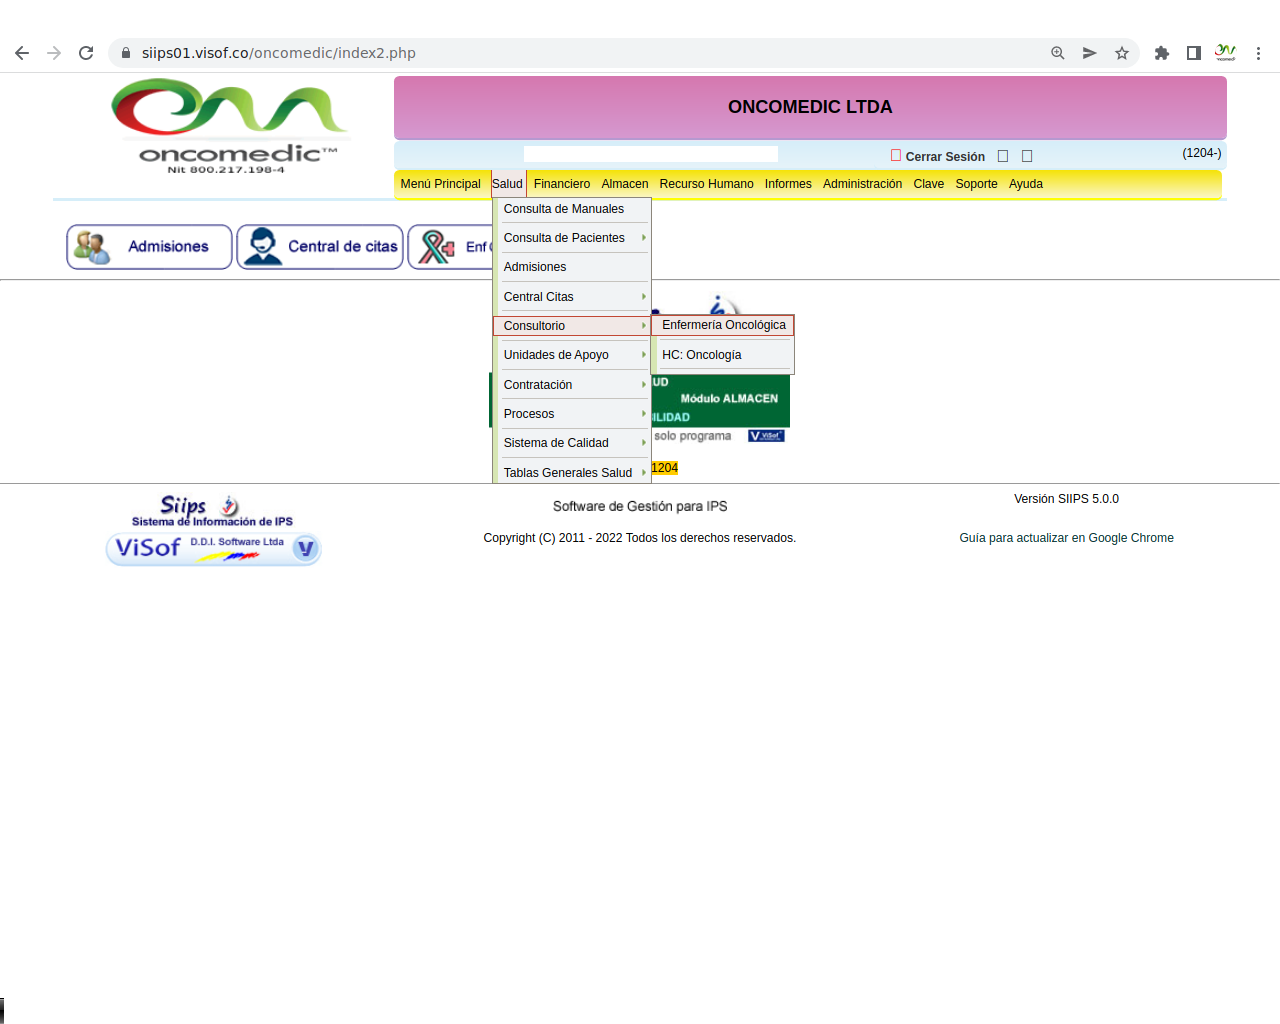The height and width of the screenshot is (1024, 1280).
Task: Click the first small box after Cerrar Sesión
Action: [1003, 156]
